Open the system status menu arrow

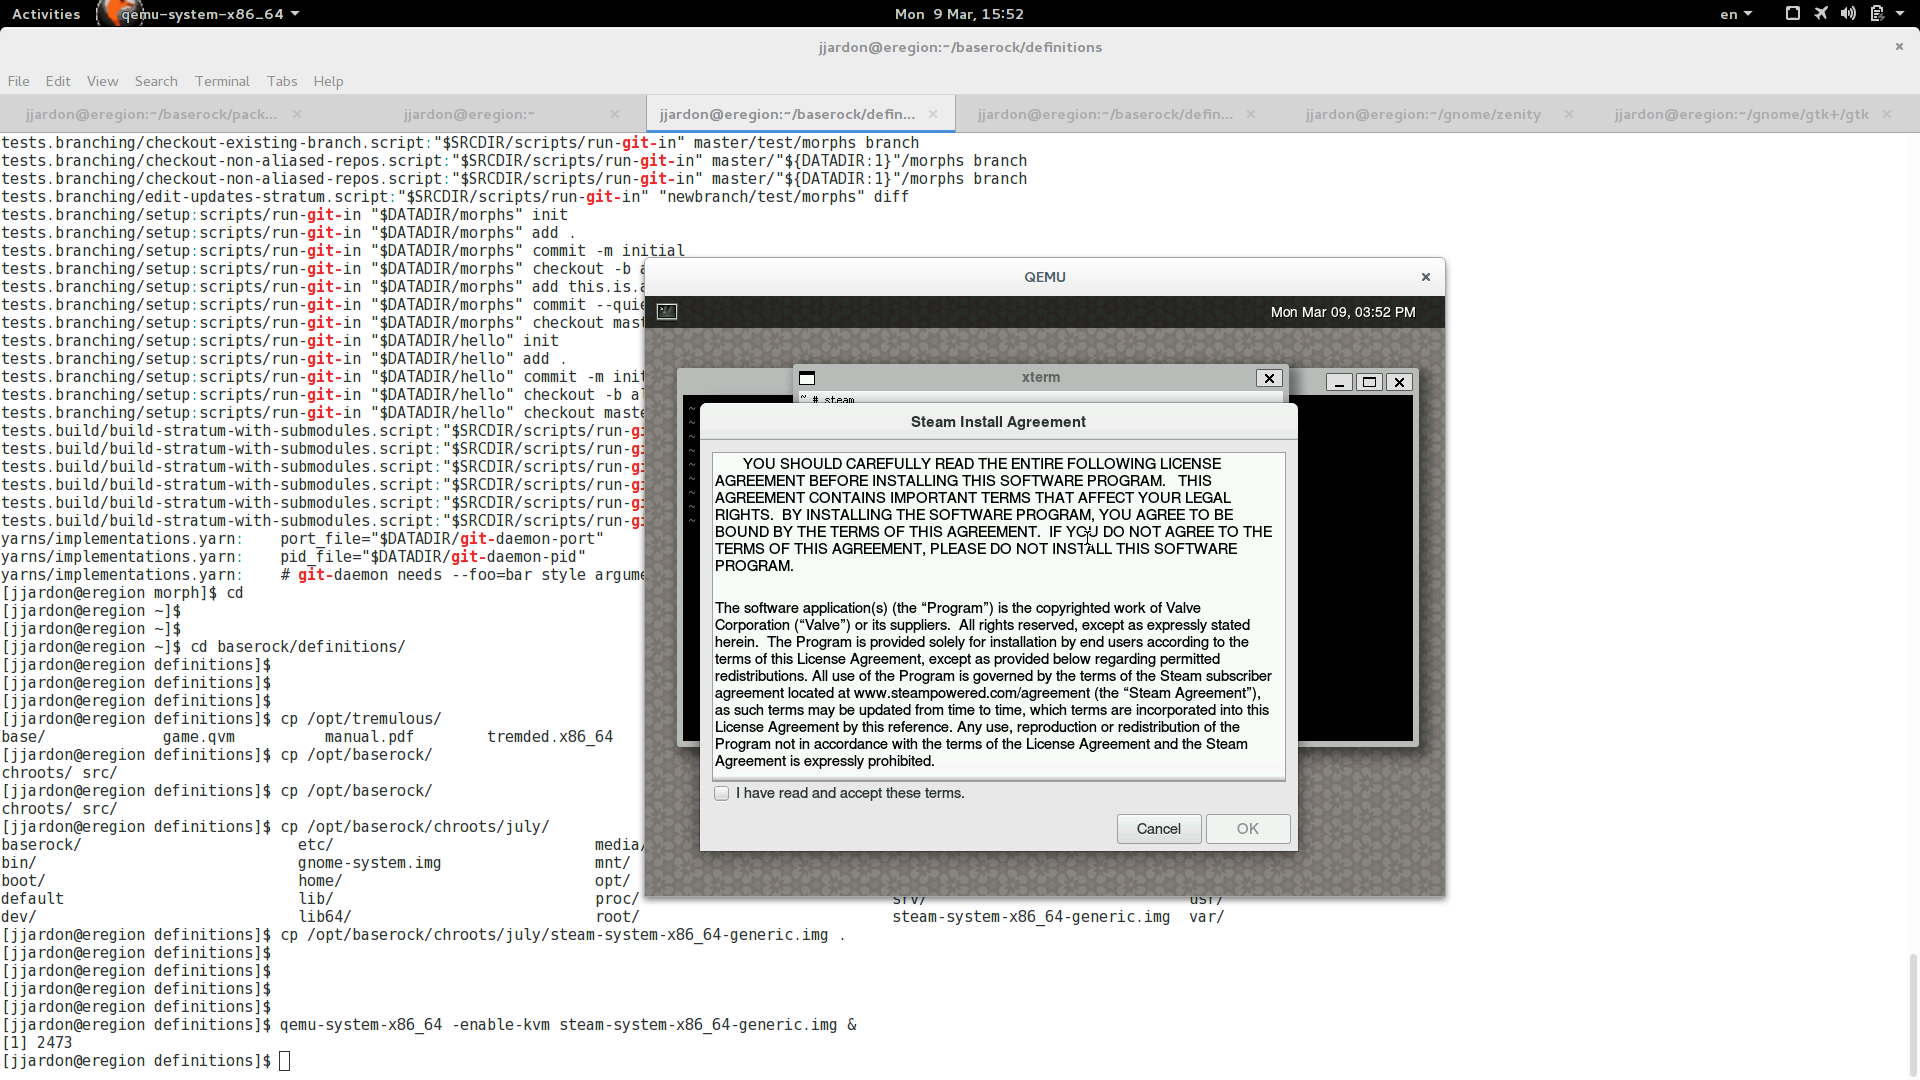click(1900, 13)
